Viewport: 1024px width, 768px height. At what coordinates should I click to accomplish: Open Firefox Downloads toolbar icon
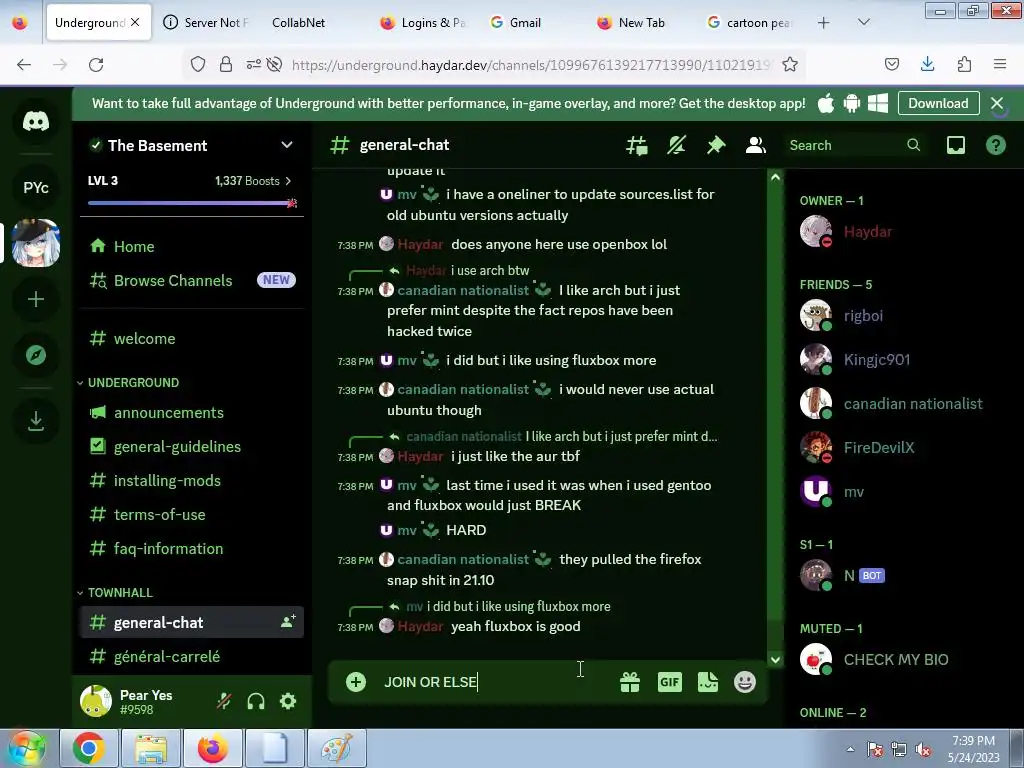(927, 65)
